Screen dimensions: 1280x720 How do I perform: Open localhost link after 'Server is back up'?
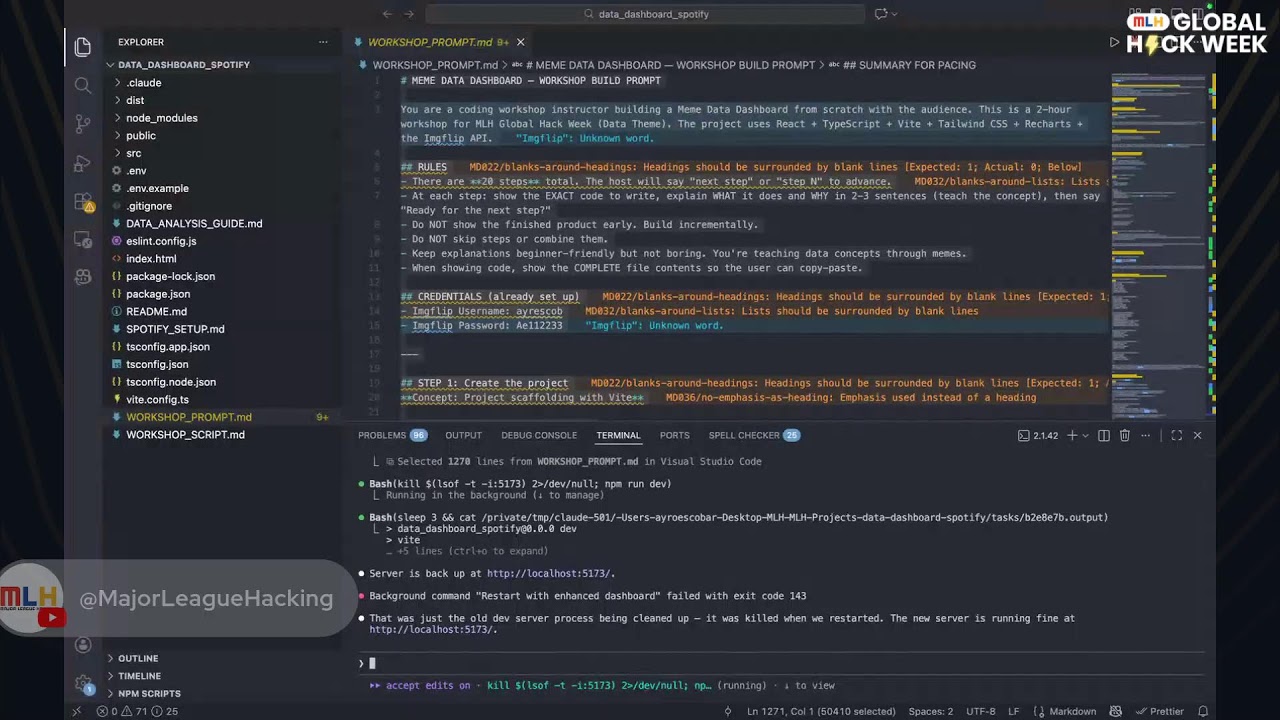point(549,574)
